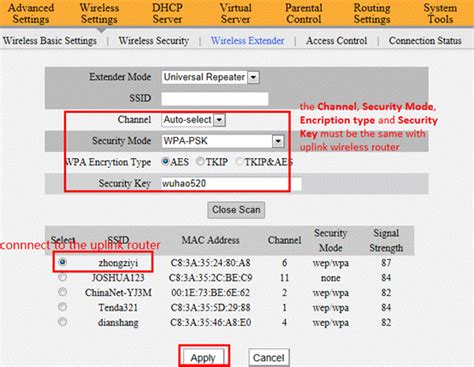Image resolution: width=474 pixels, height=367 pixels.
Task: Open the System Tools menu
Action: [440, 13]
